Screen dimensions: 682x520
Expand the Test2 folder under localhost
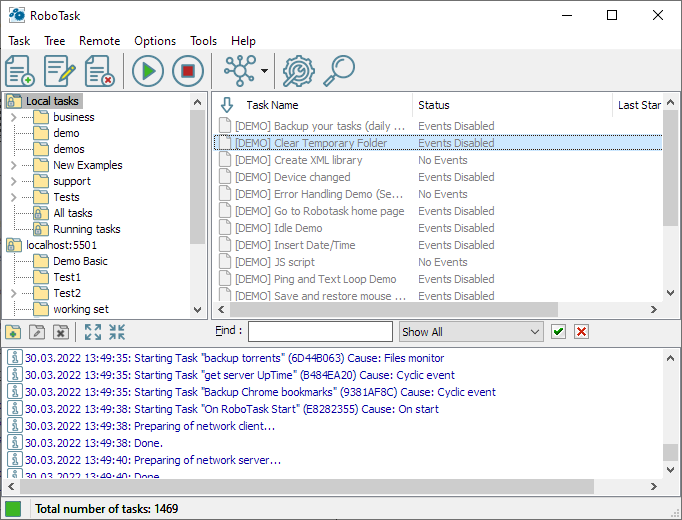13,293
